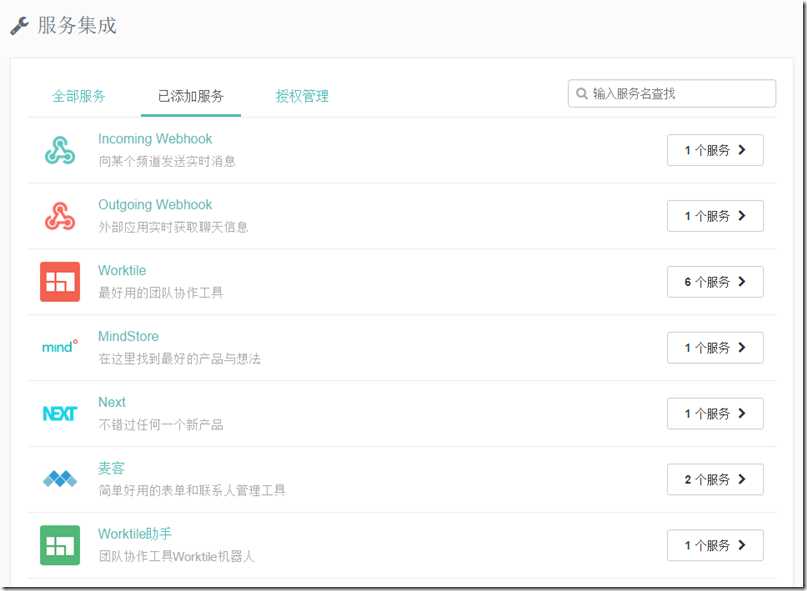The image size is (807, 591).
Task: Click the wrench icon beside 服务集成
Action: [x=20, y=26]
